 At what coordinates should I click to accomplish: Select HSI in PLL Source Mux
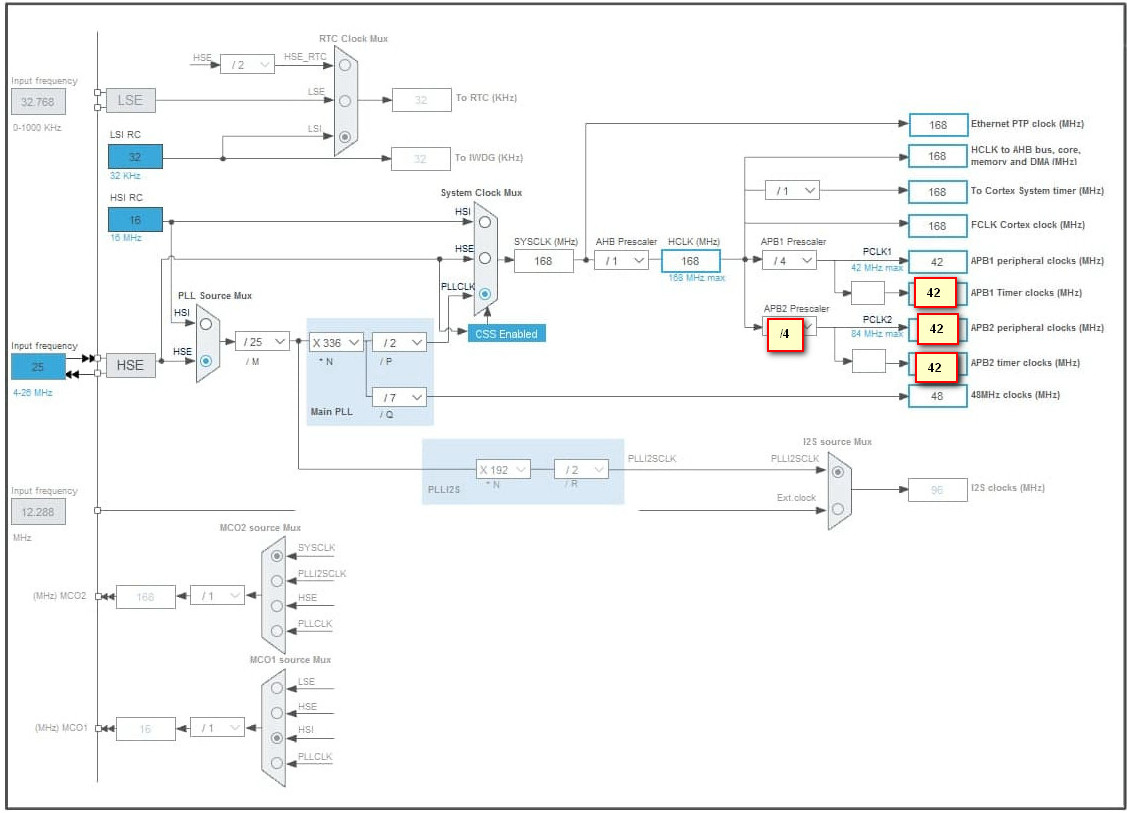[x=206, y=324]
